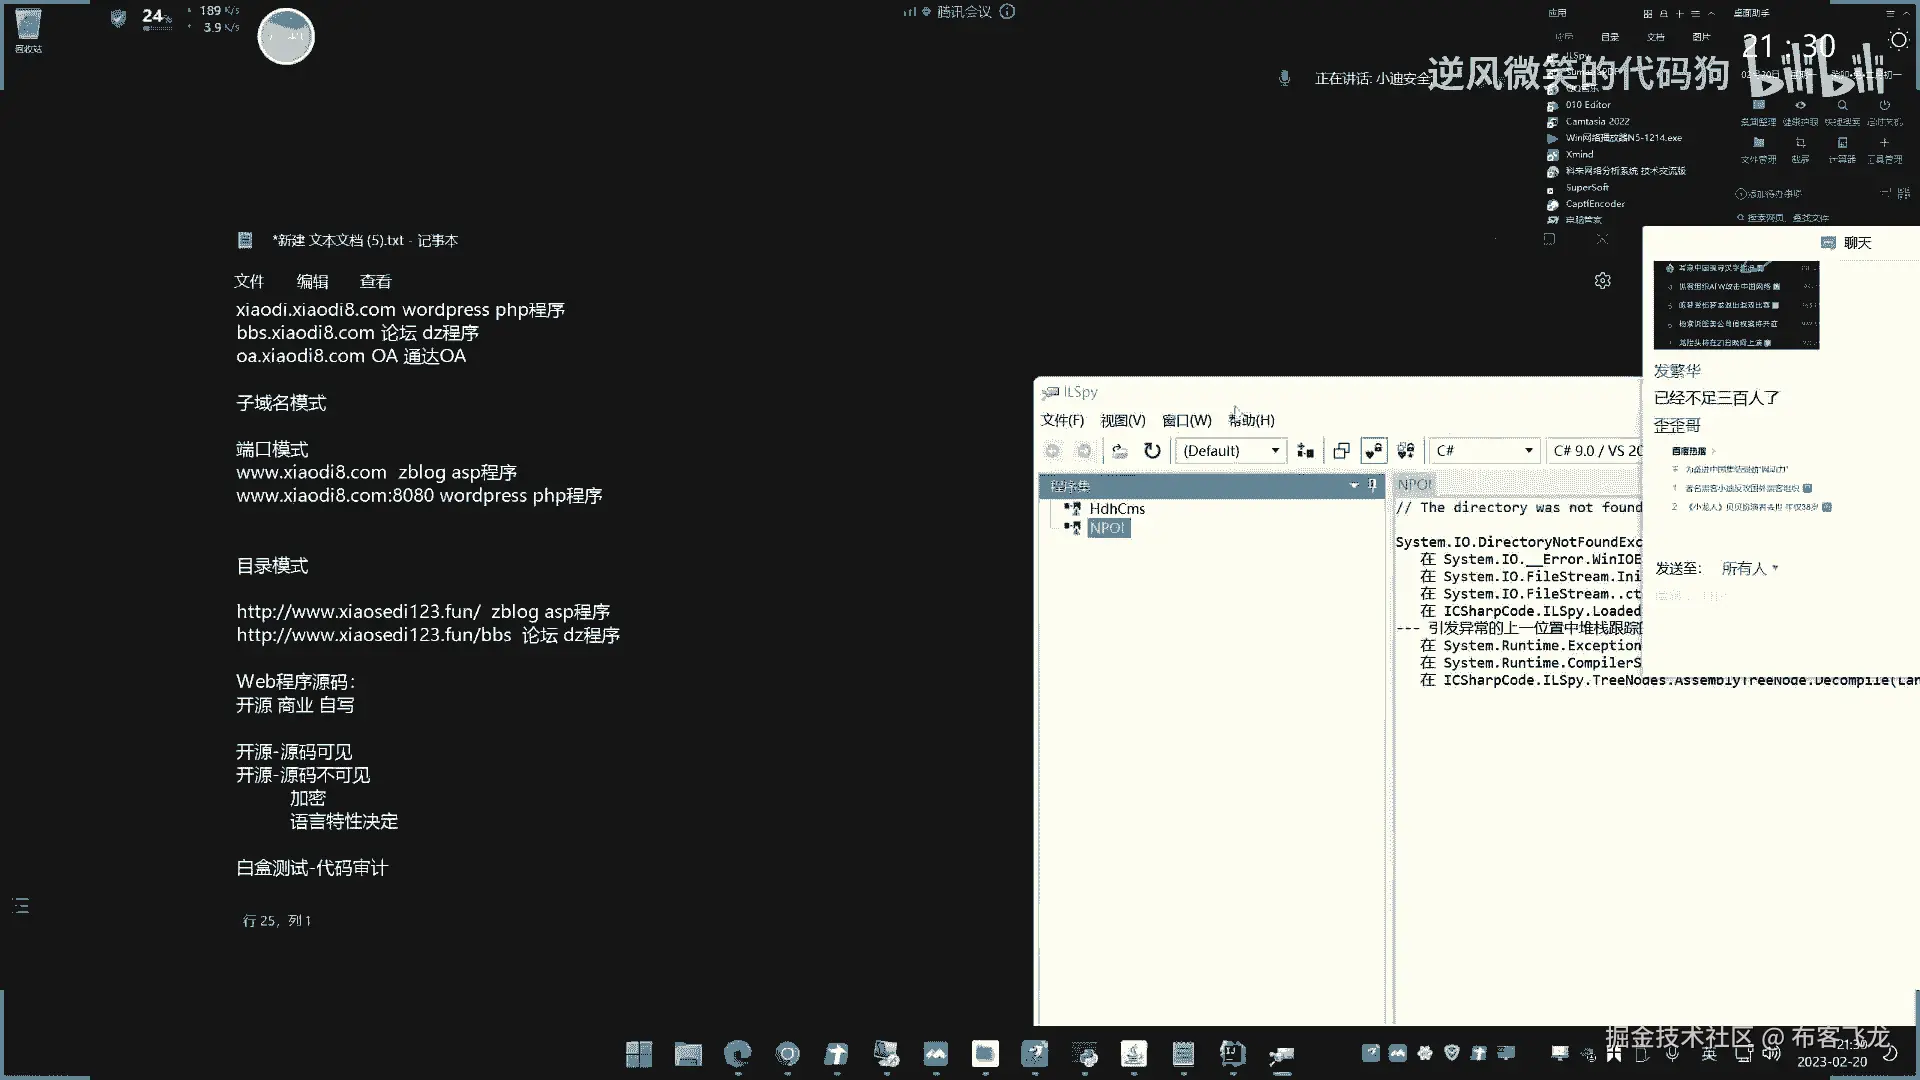
Task: Click the Collapse all tree nodes icon
Action: 1341,451
